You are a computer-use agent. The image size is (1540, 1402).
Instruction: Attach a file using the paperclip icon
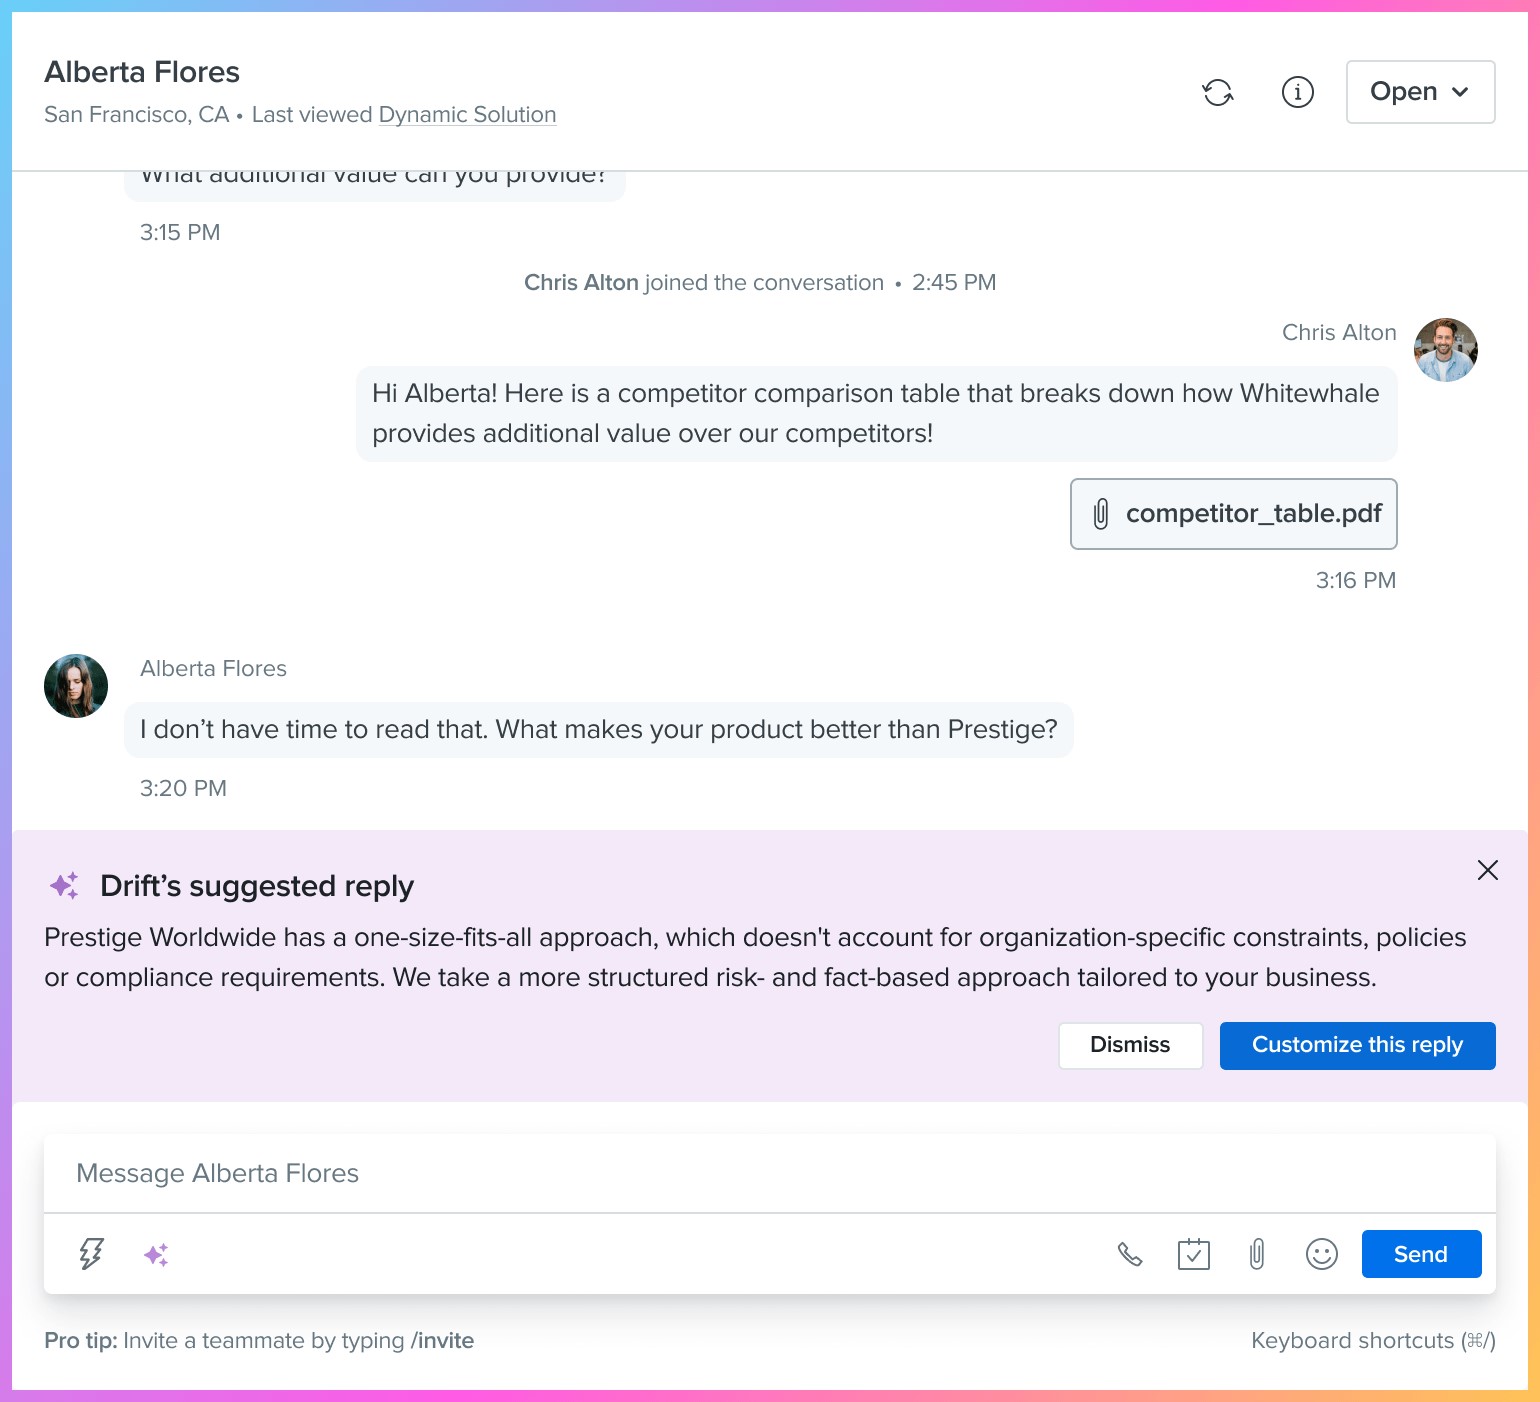1257,1253
